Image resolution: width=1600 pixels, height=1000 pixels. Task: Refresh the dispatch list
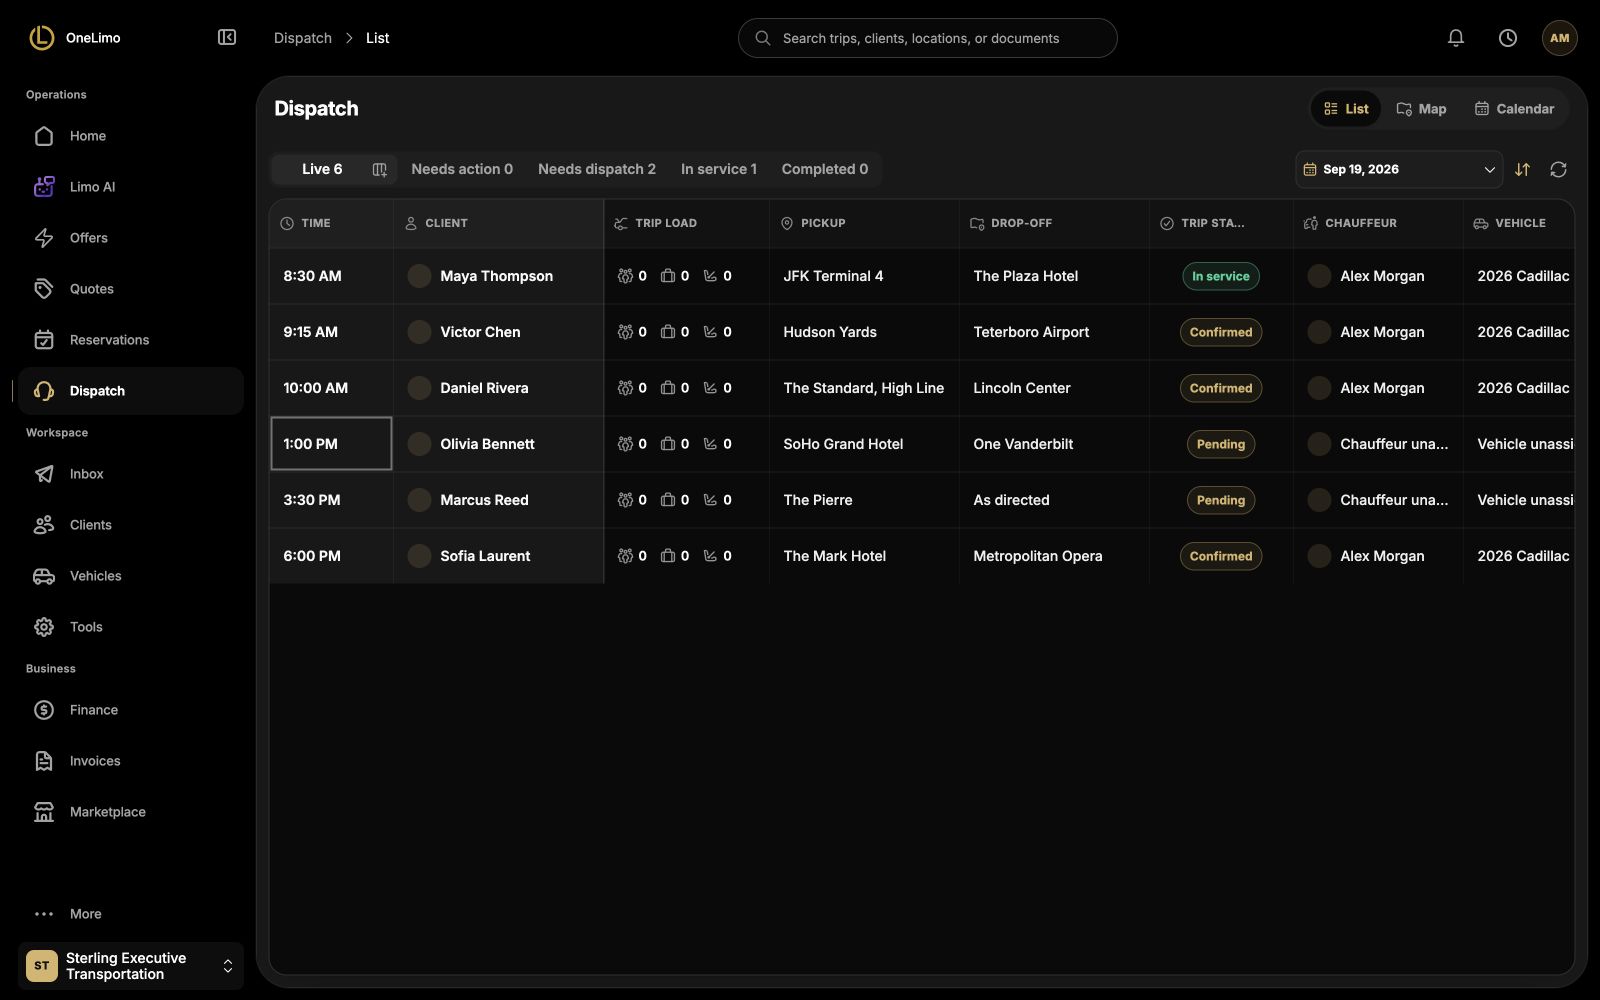(1558, 170)
